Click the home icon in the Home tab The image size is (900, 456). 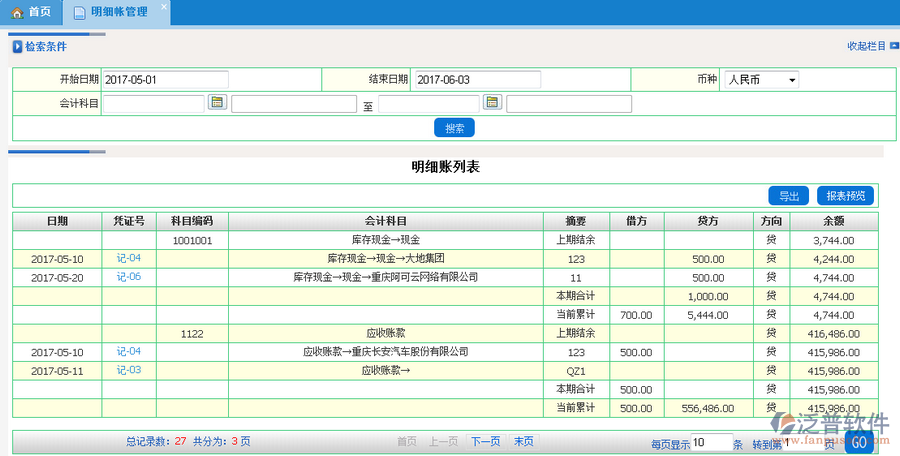[17, 13]
